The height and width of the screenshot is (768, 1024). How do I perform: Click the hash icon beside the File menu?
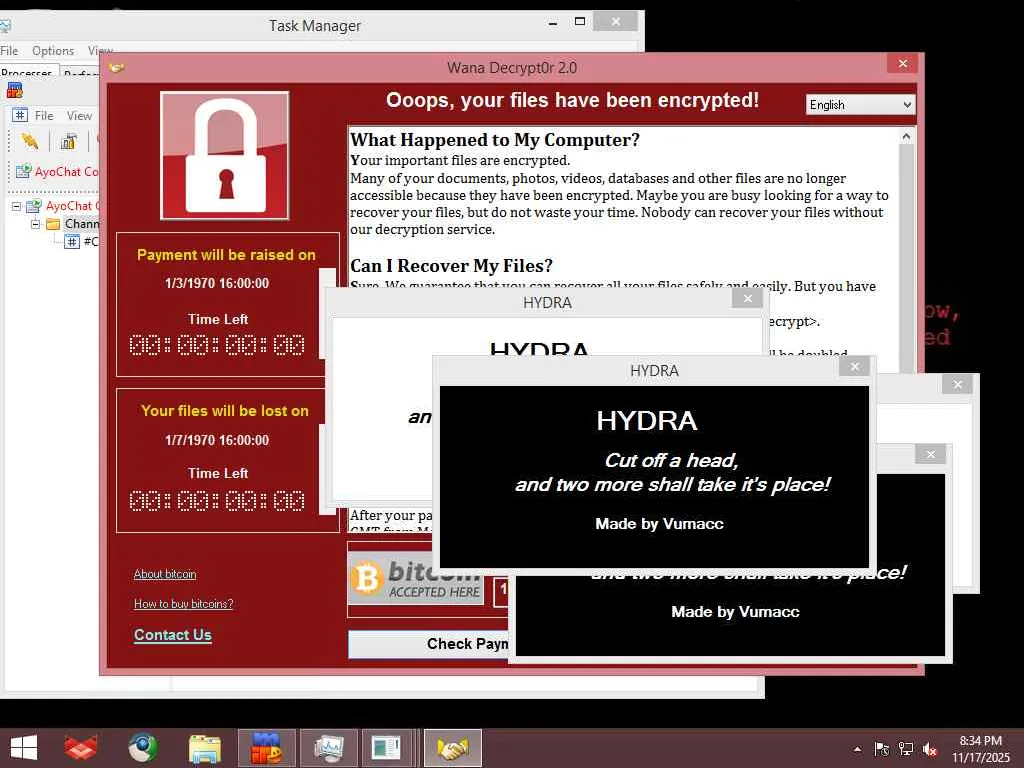(x=20, y=116)
